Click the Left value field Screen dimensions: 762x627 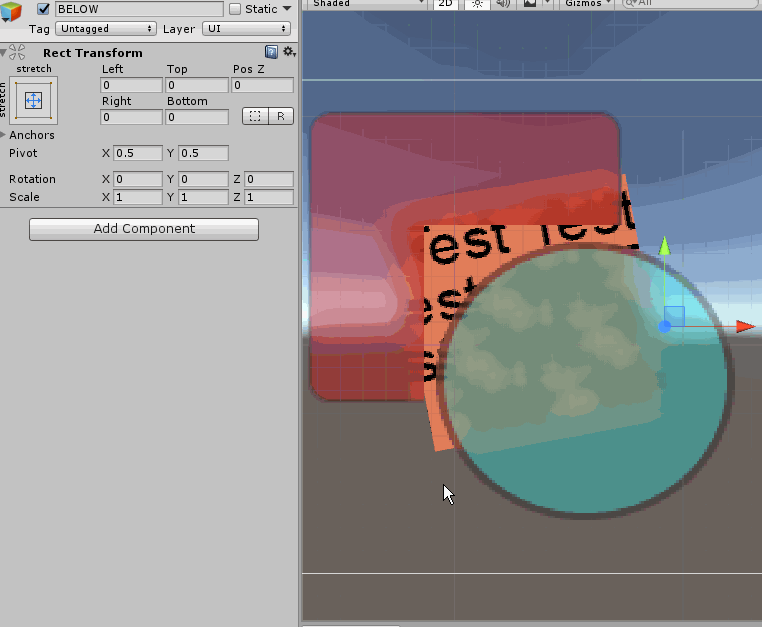click(x=131, y=85)
